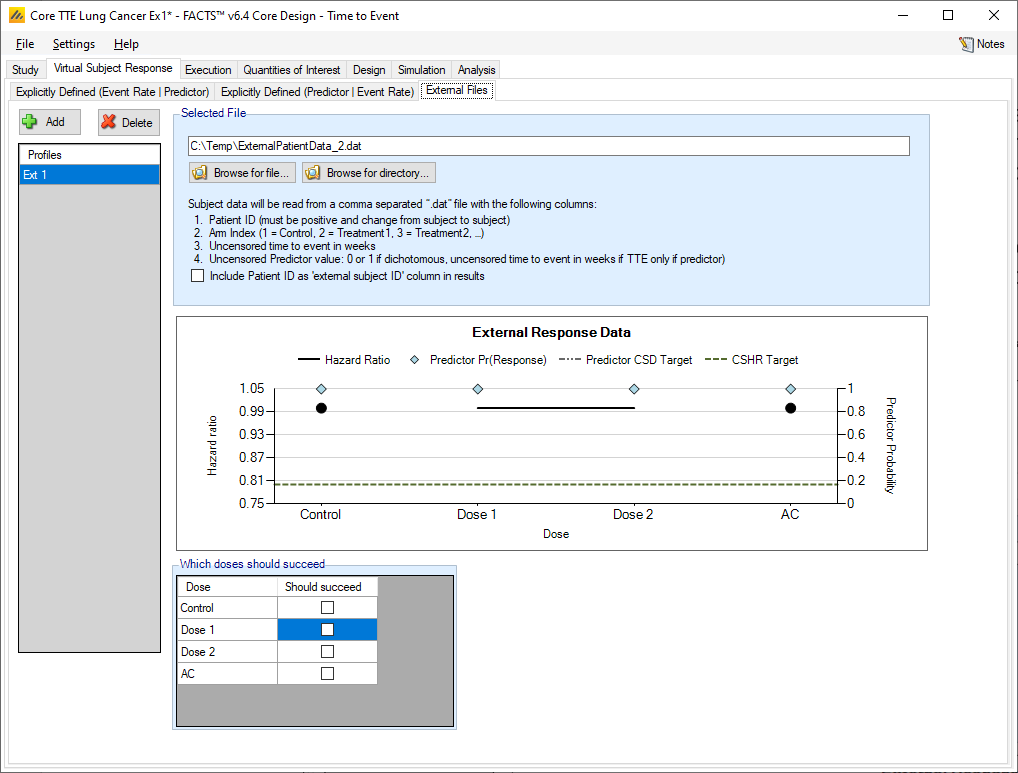Toggle Should succeed checkbox for AC
The height and width of the screenshot is (773, 1018).
point(327,674)
